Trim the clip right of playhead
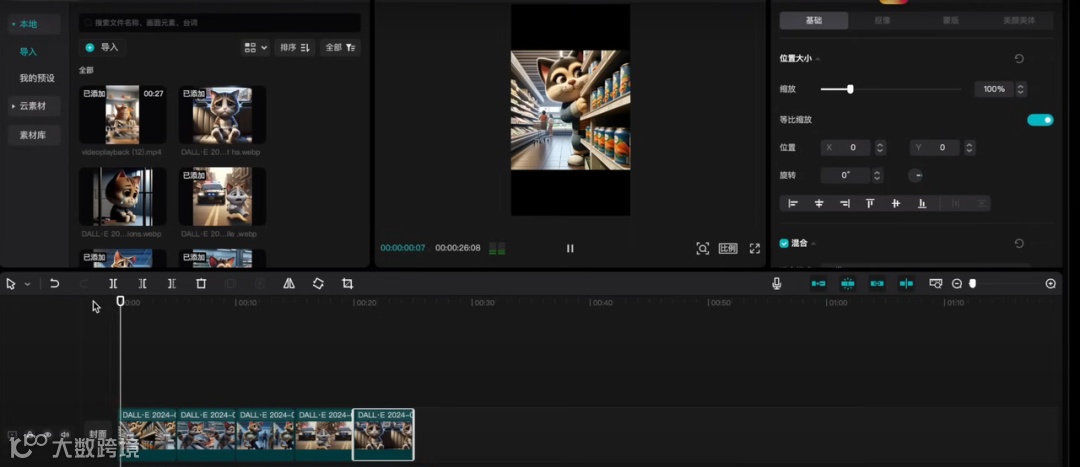Viewport: 1080px width, 467px height. 172,284
